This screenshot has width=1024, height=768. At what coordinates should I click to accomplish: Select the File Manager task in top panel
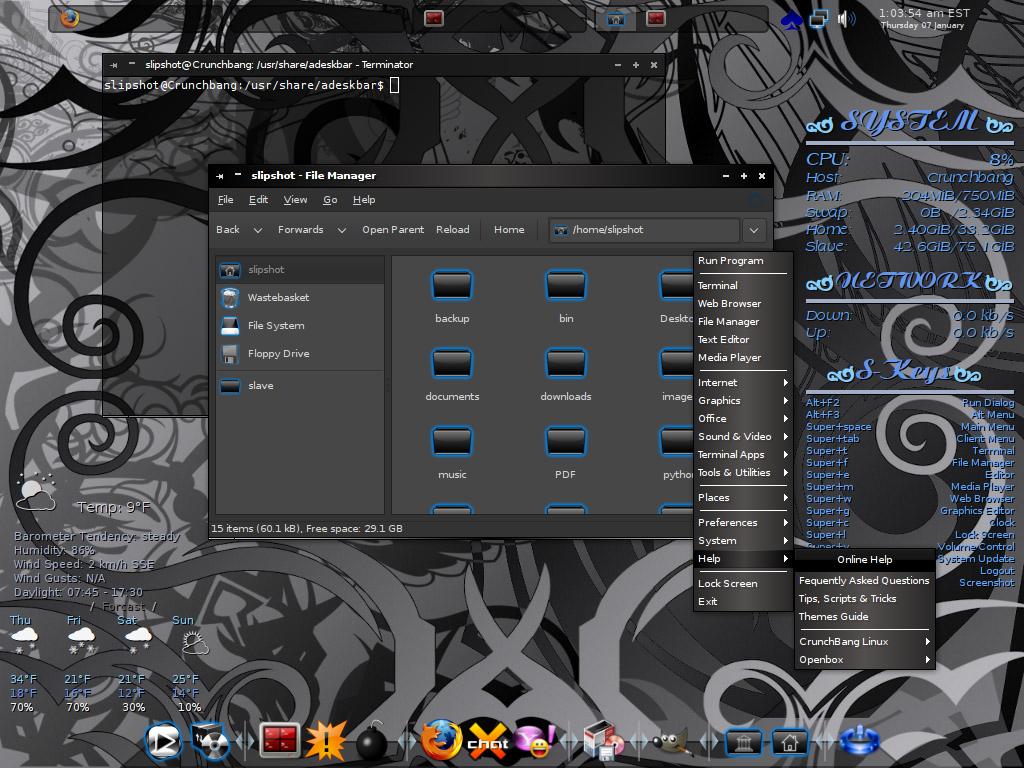pyautogui.click(x=615, y=18)
